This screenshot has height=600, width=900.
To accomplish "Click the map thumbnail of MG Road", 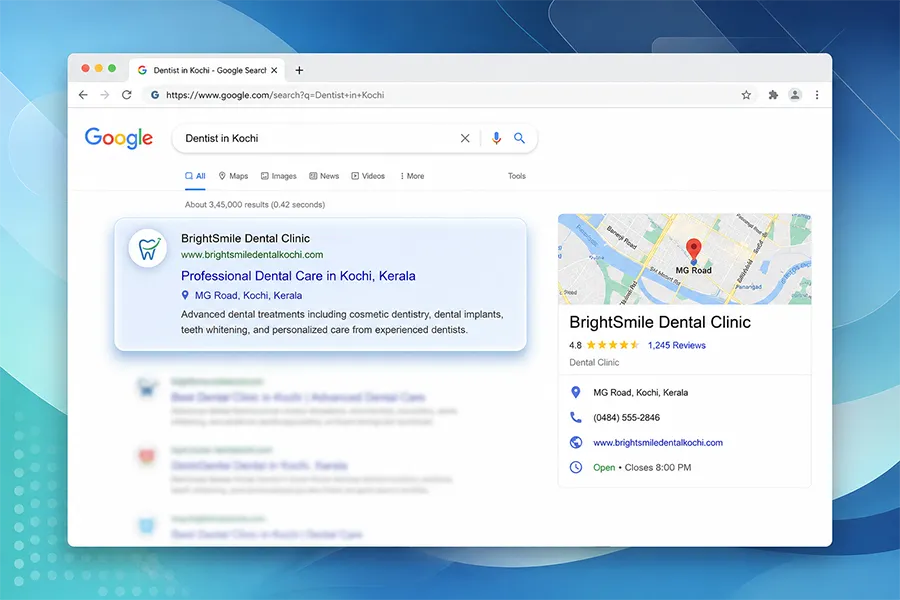I will (x=685, y=259).
